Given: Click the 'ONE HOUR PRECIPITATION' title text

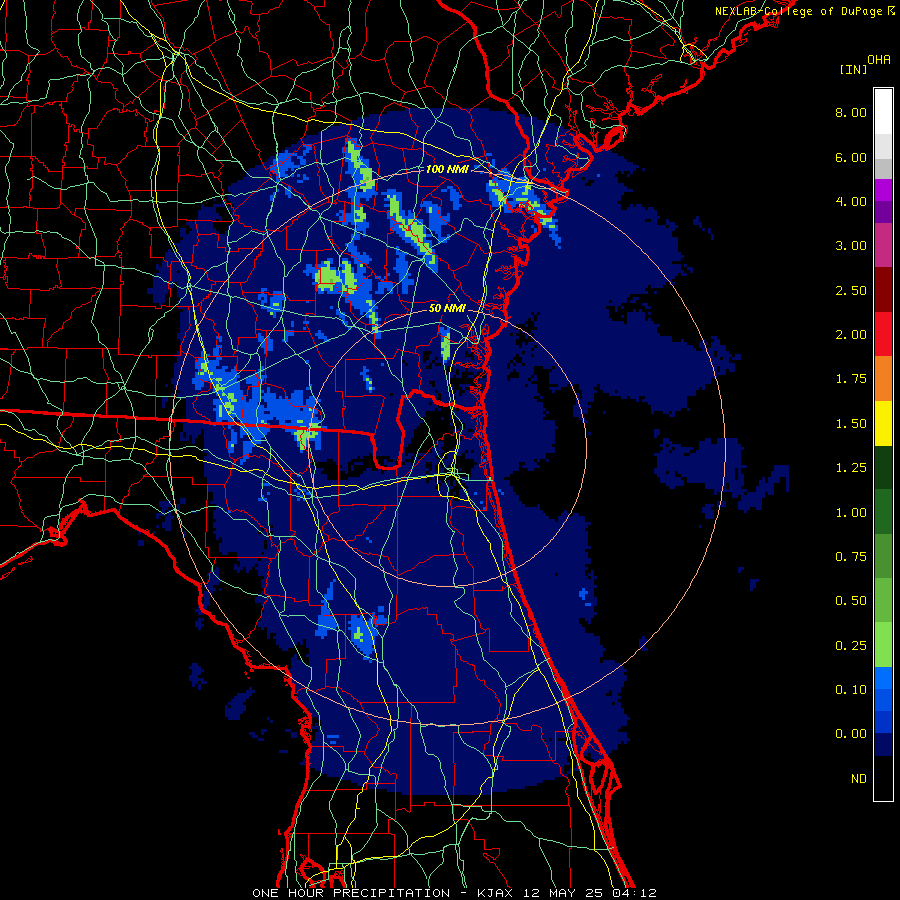Looking at the screenshot, I should click(351, 893).
